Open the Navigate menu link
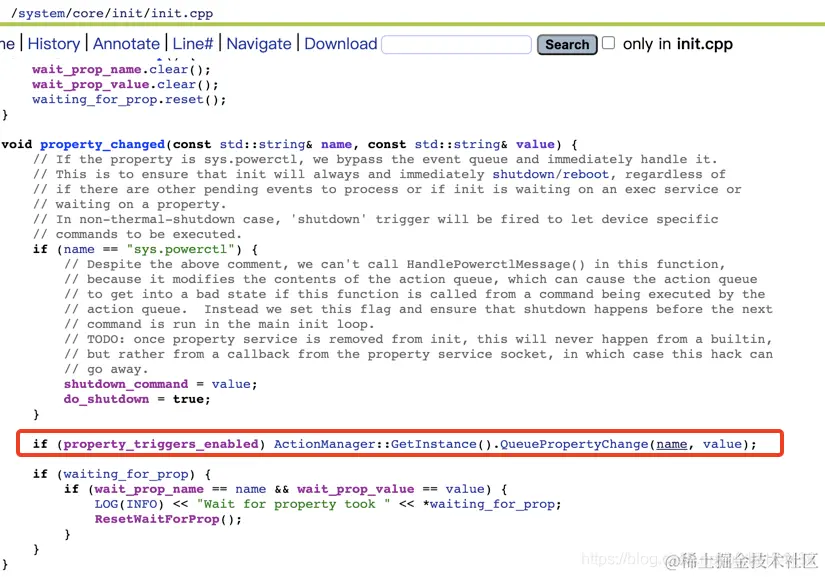This screenshot has width=825, height=577. [x=259, y=44]
